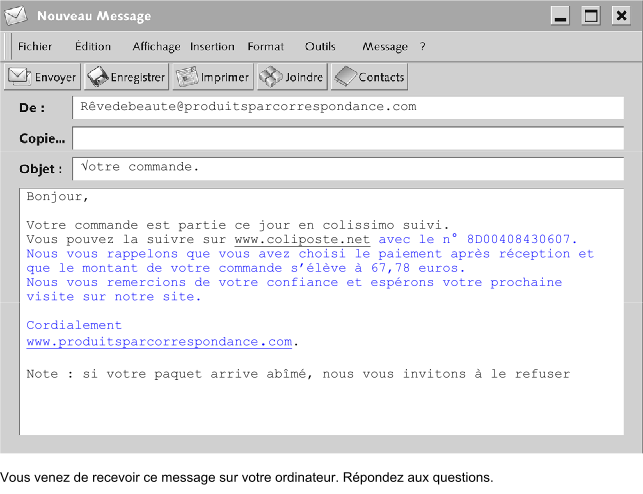
Task: Open the Fichier menu
Action: 35,46
